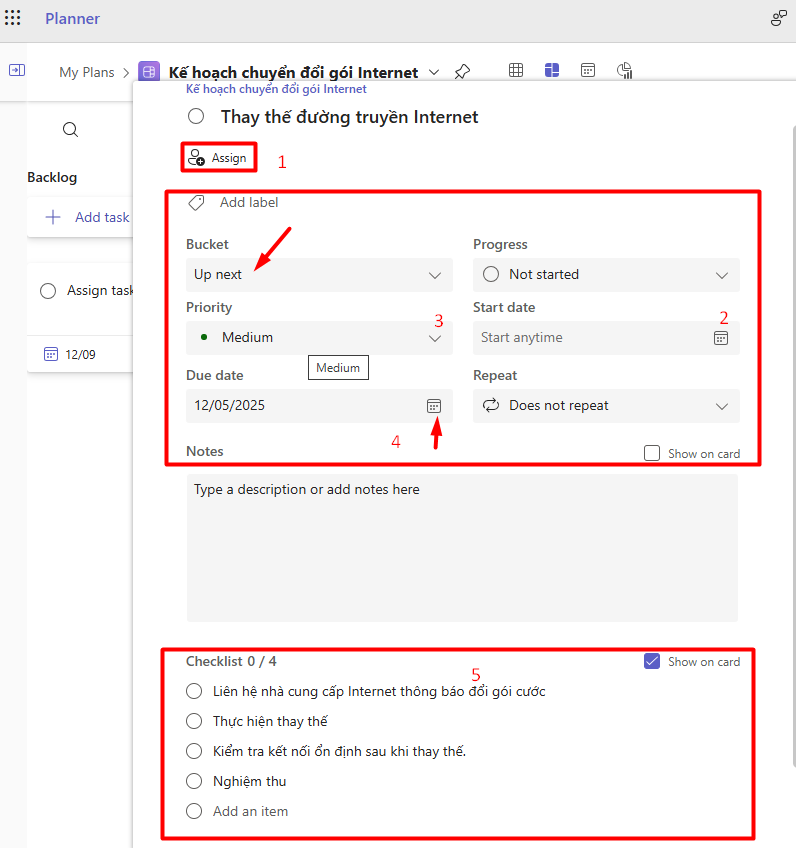The height and width of the screenshot is (848, 796).
Task: Open the Start date calendar picker
Action: coord(720,338)
